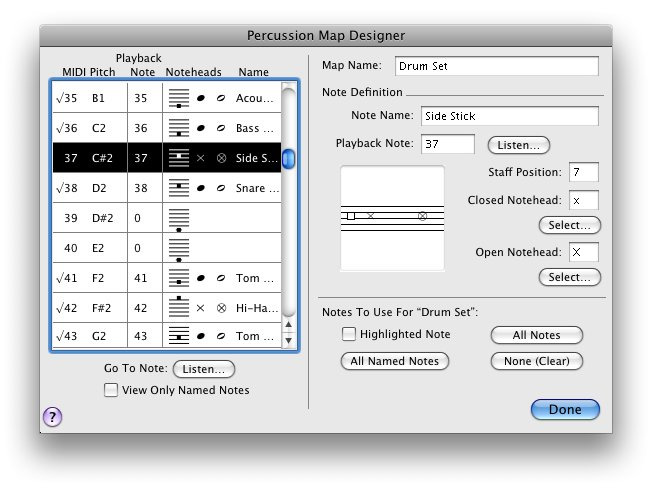This screenshot has width=652, height=488.
Task: Click the staff position icon in row 39 D#2
Action: (x=179, y=220)
